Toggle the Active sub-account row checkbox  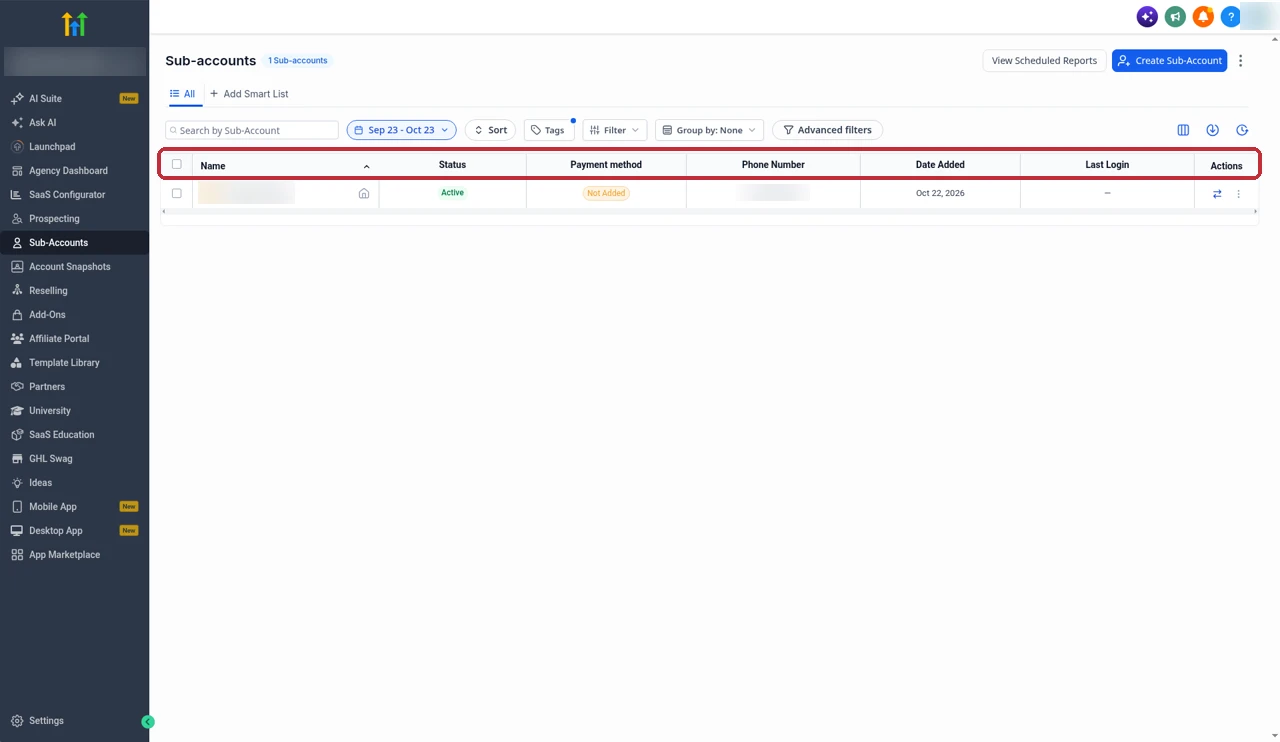click(177, 193)
